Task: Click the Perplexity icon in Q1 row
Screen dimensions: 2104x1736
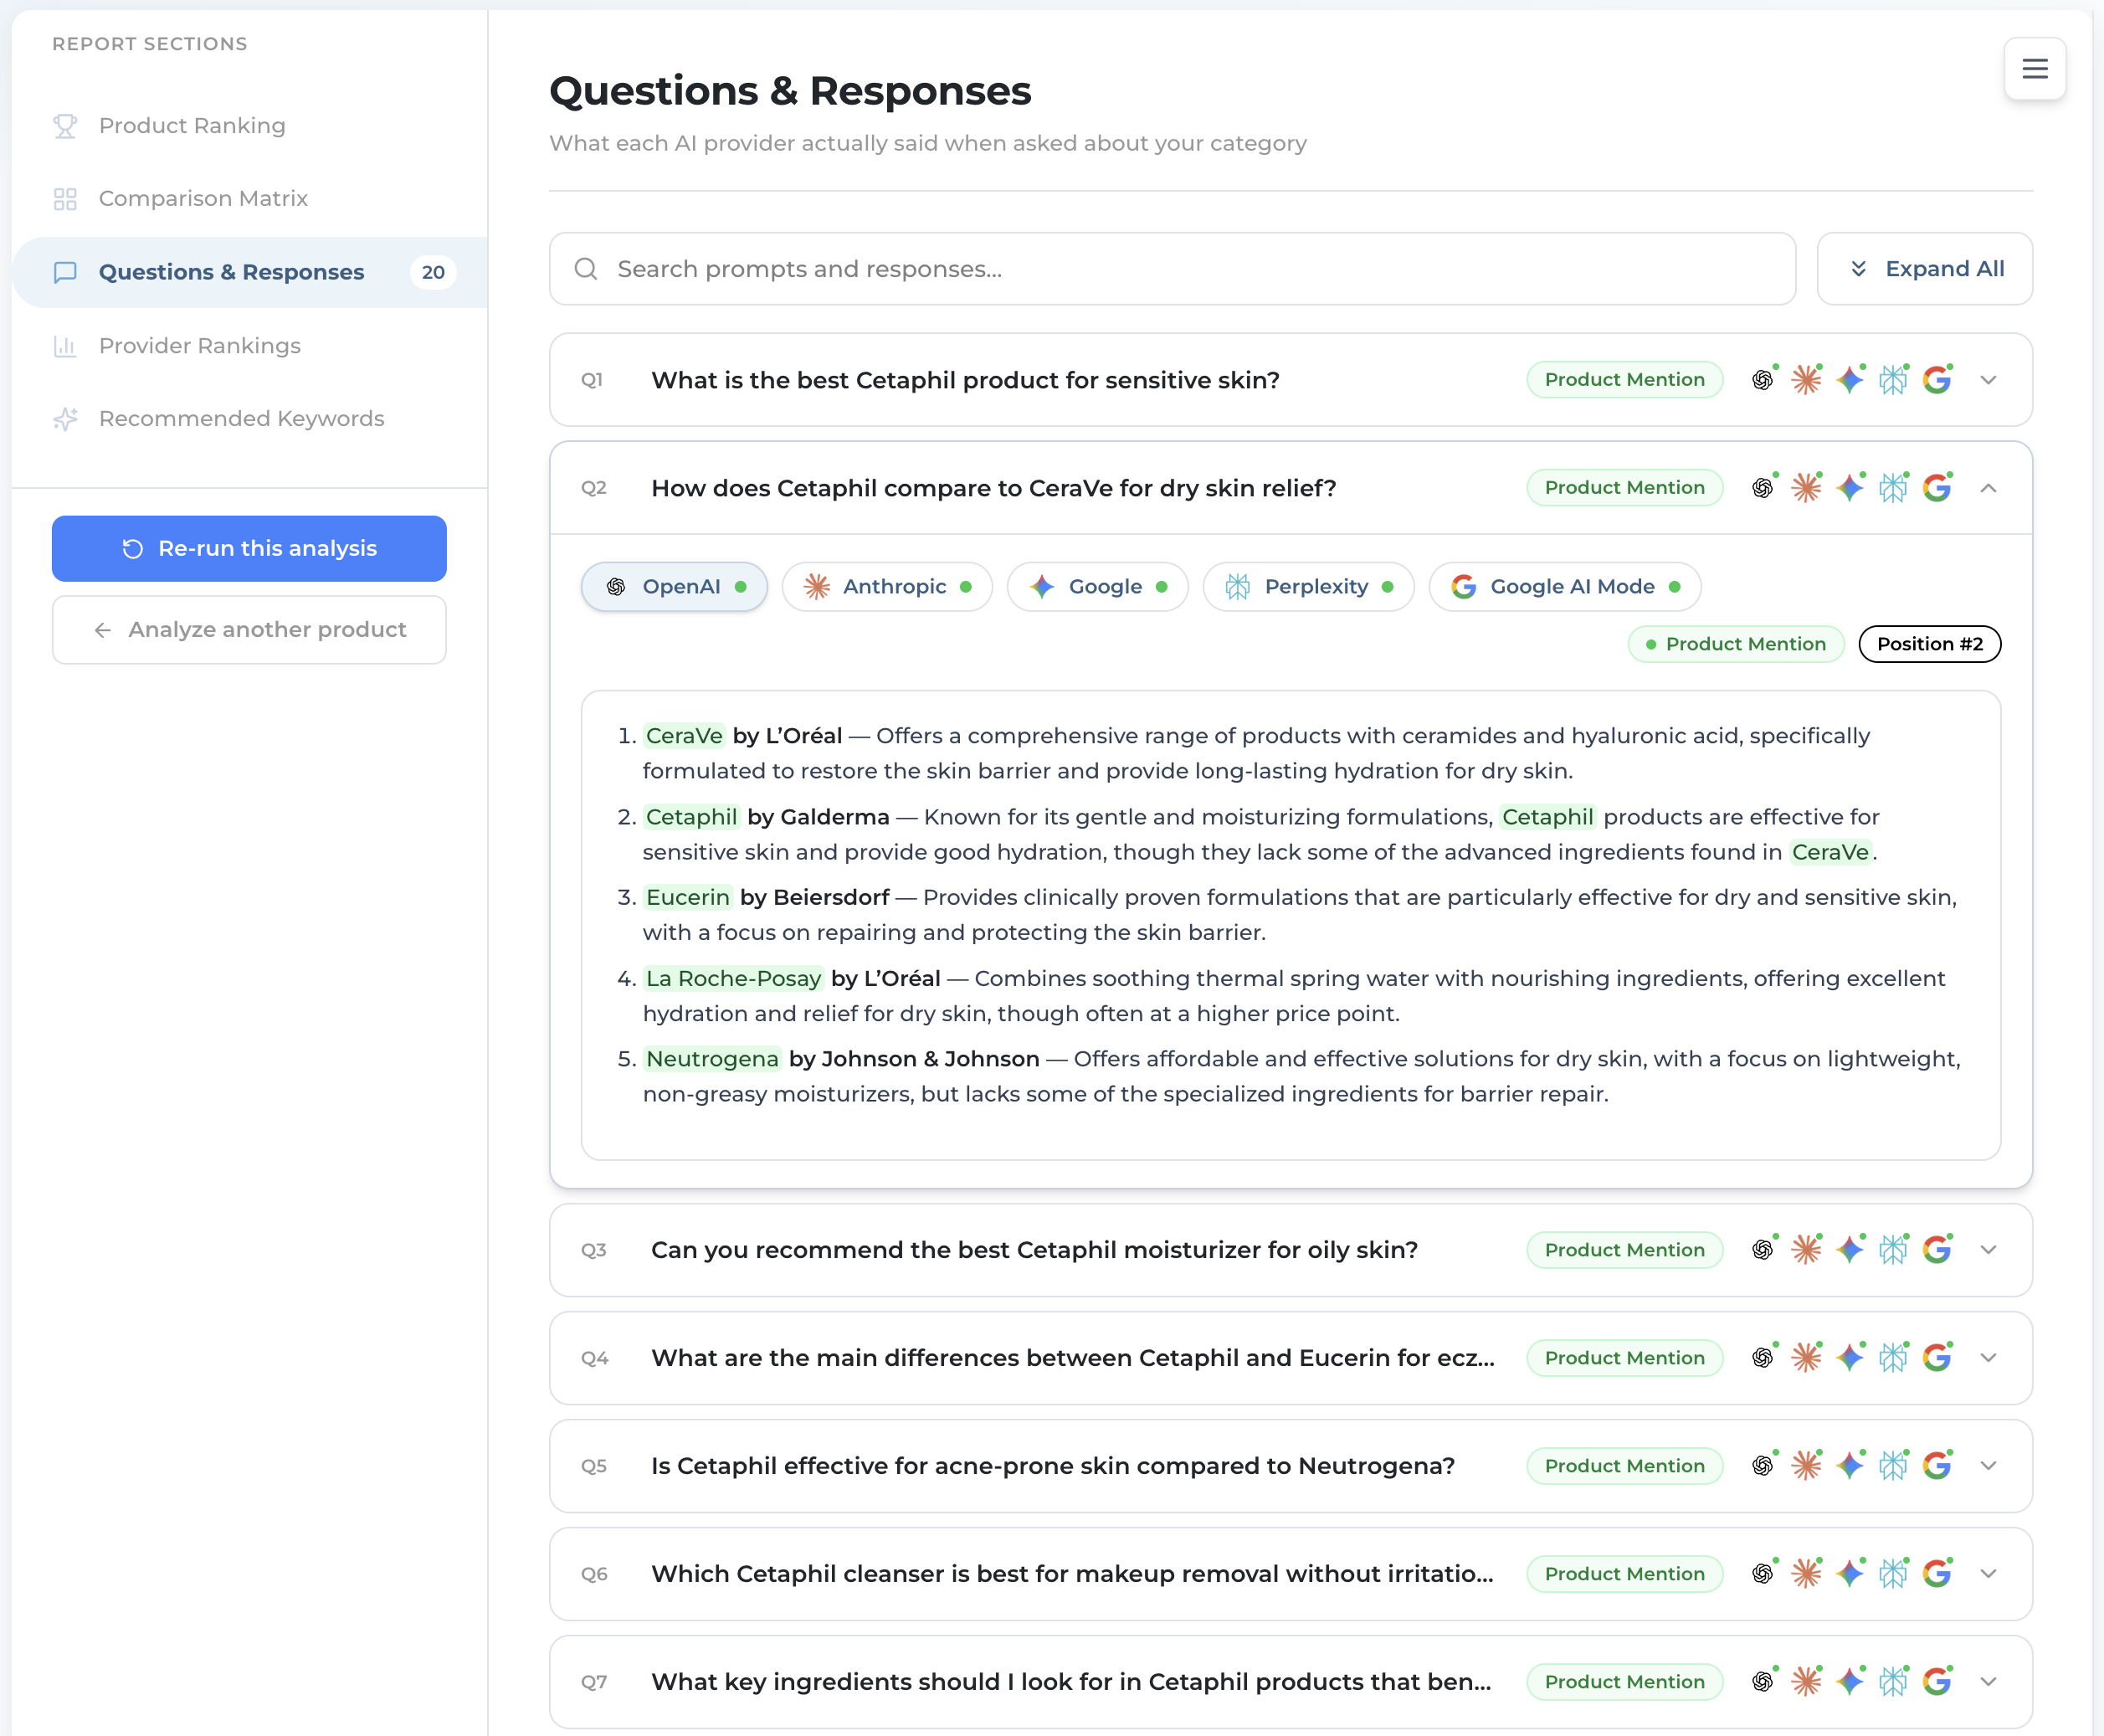Action: click(x=1893, y=380)
